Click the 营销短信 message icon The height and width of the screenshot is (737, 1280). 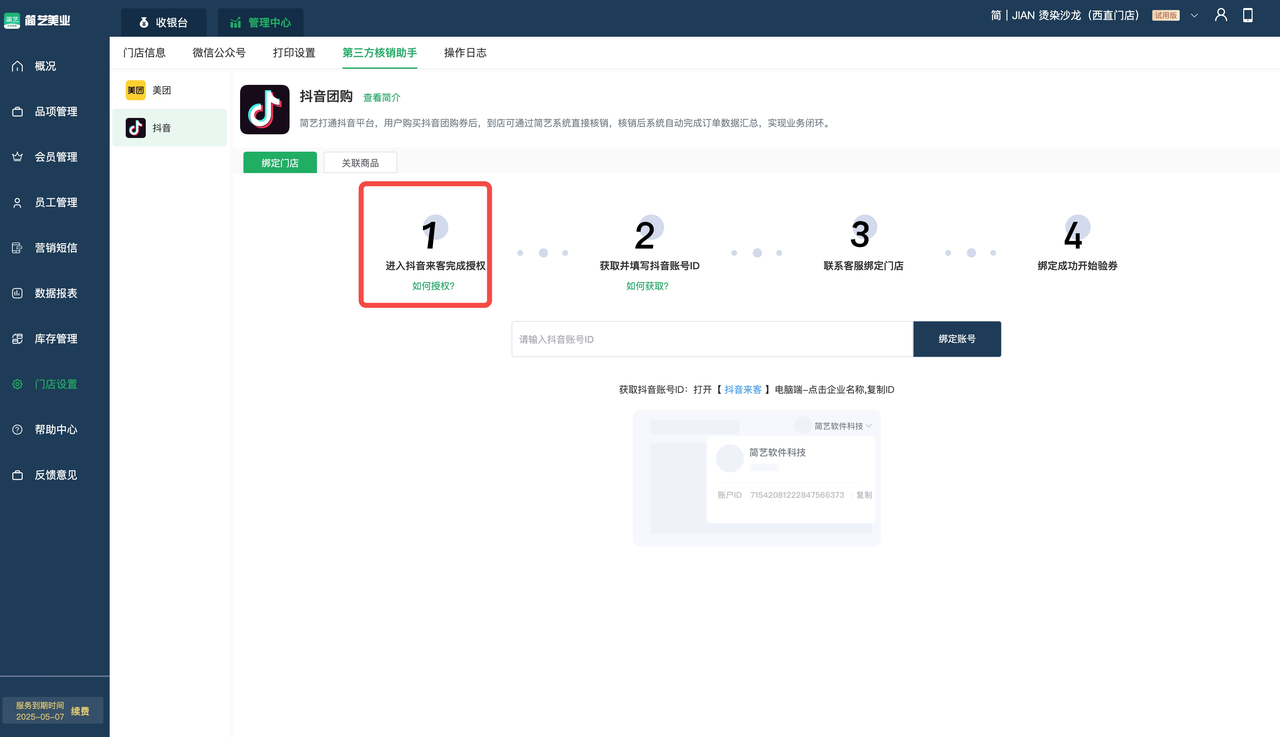(17, 248)
